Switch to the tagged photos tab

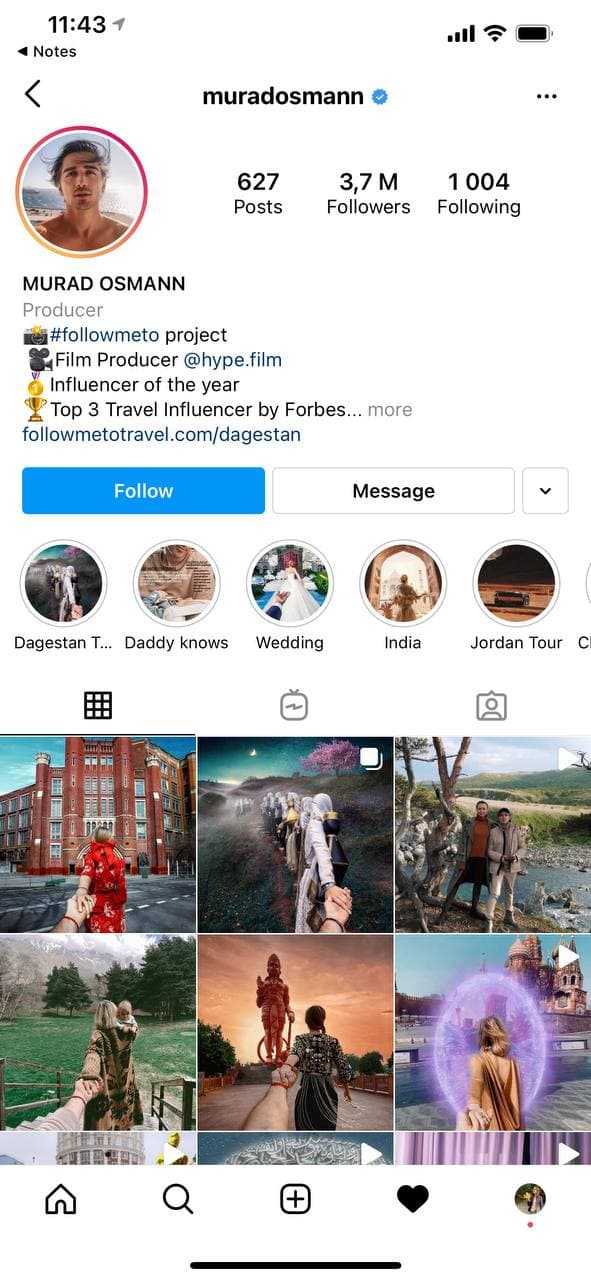point(491,705)
